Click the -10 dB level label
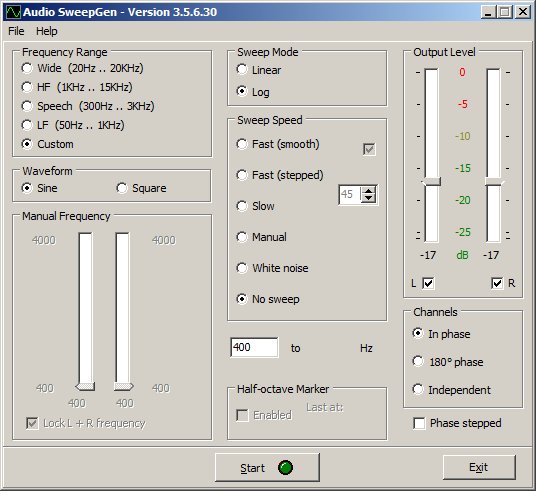This screenshot has height=491, width=536. tap(463, 136)
